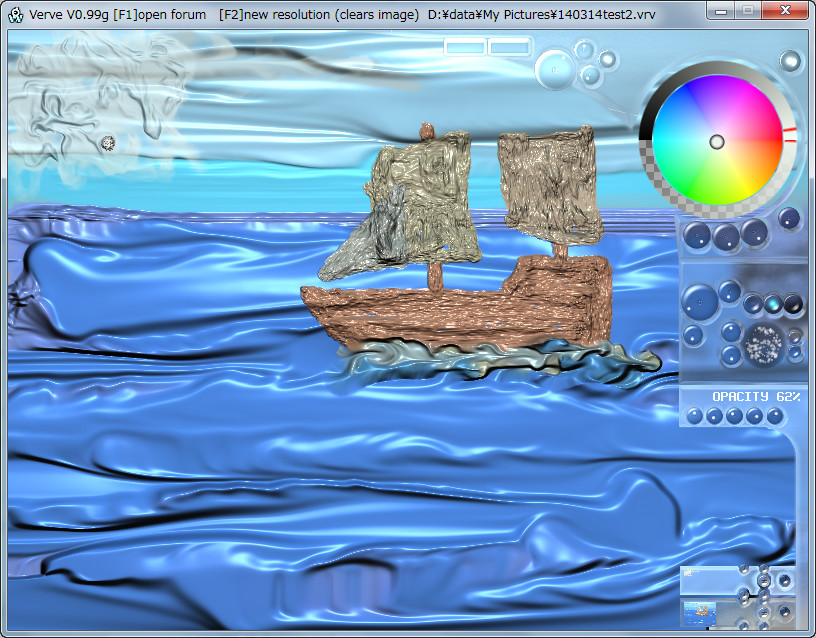Viewport: 816px width, 638px height.
Task: Click the brush preview ball above the canvas
Action: coord(556,70)
